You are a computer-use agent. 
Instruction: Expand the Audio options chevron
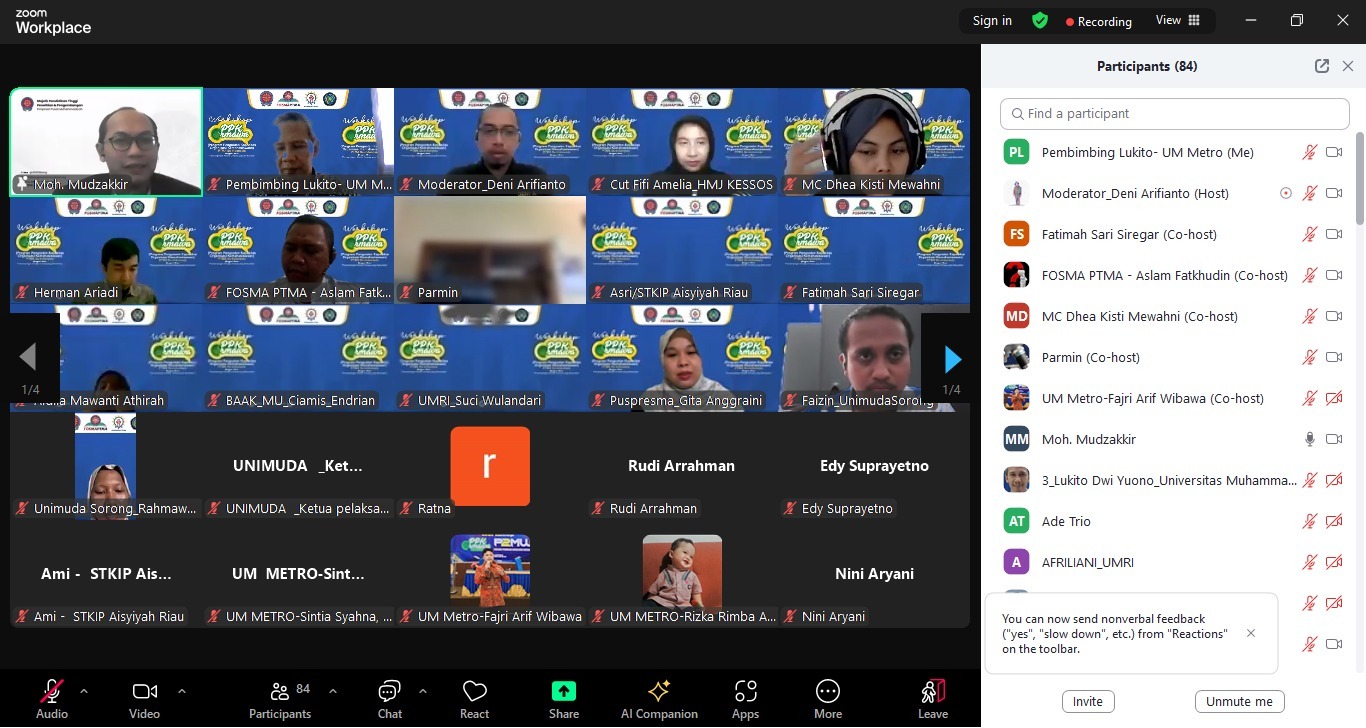tap(84, 691)
